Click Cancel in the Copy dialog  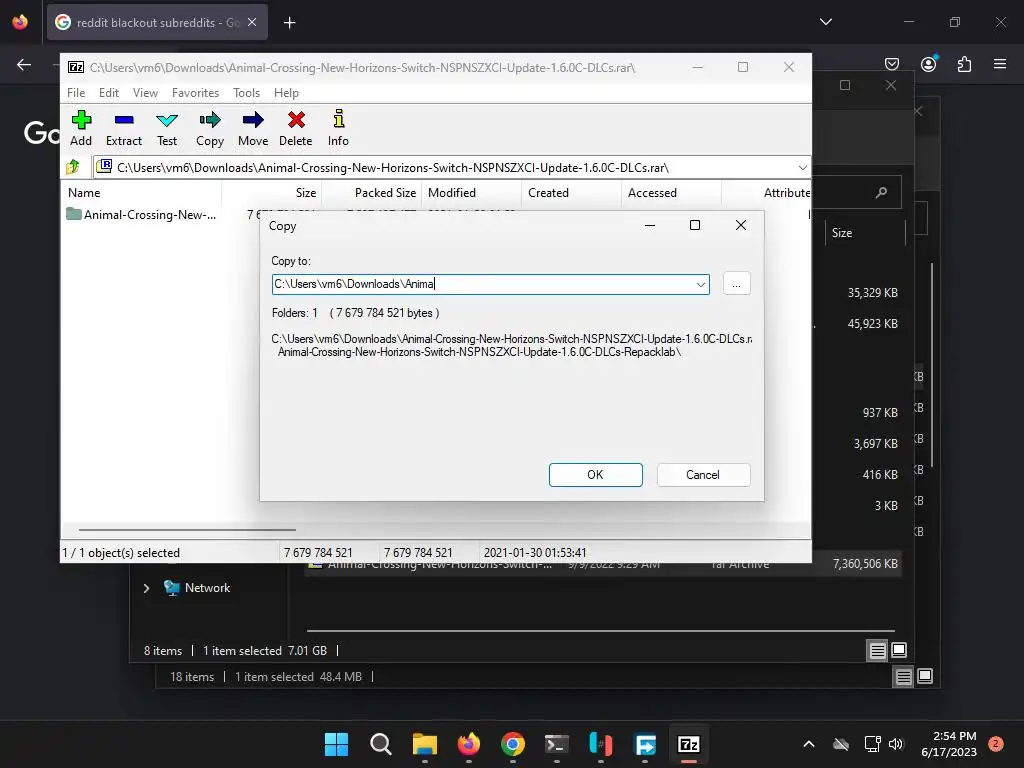(703, 475)
